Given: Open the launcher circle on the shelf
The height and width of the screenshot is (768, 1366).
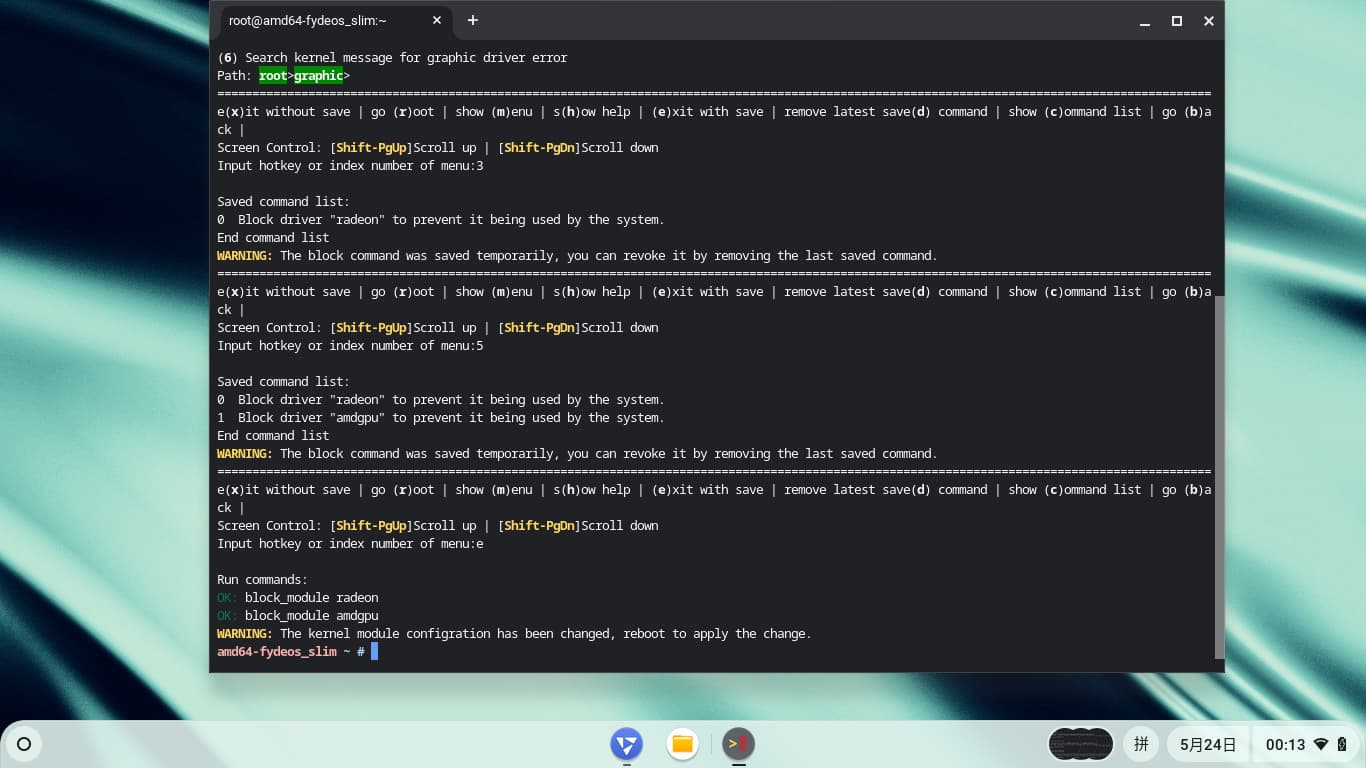Looking at the screenshot, I should point(24,744).
